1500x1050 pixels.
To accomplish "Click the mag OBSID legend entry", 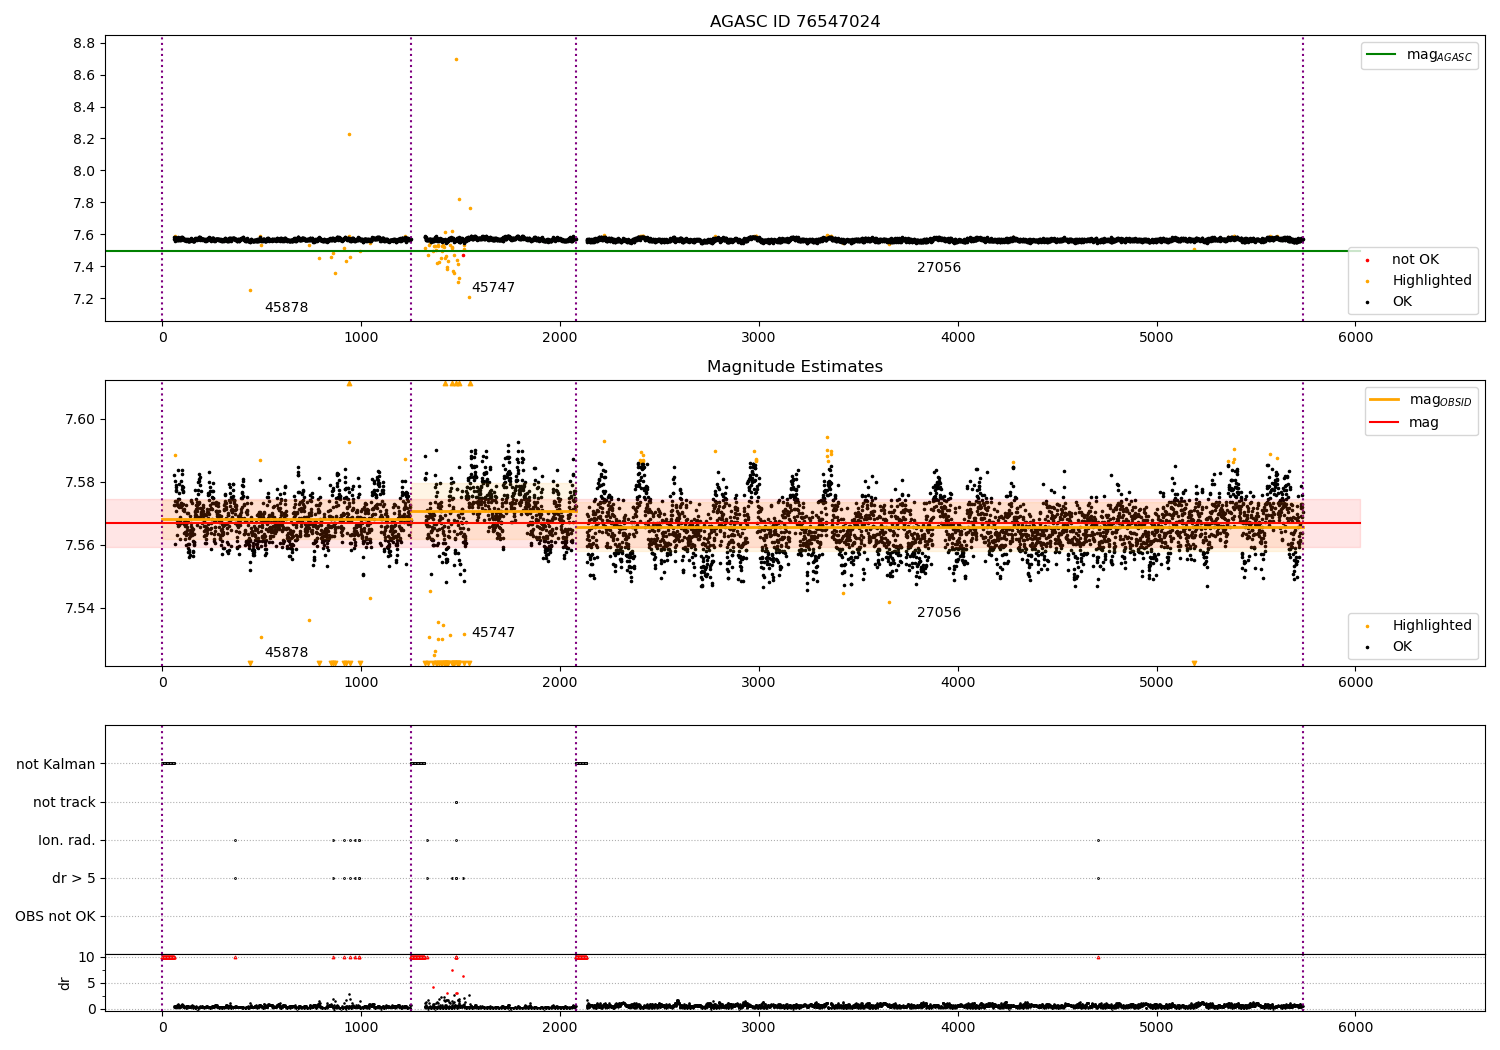I will 1421,400.
